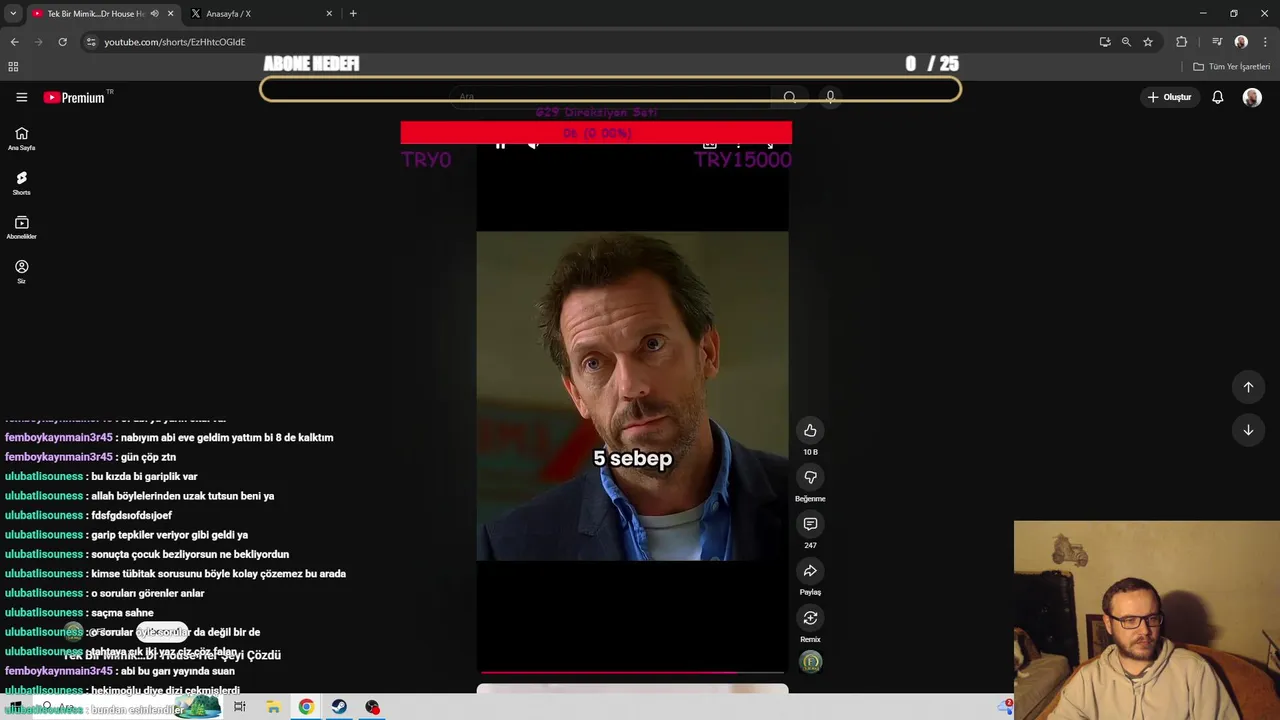Open the media controls icon
This screenshot has height=720, width=1280.
pos(1217,42)
